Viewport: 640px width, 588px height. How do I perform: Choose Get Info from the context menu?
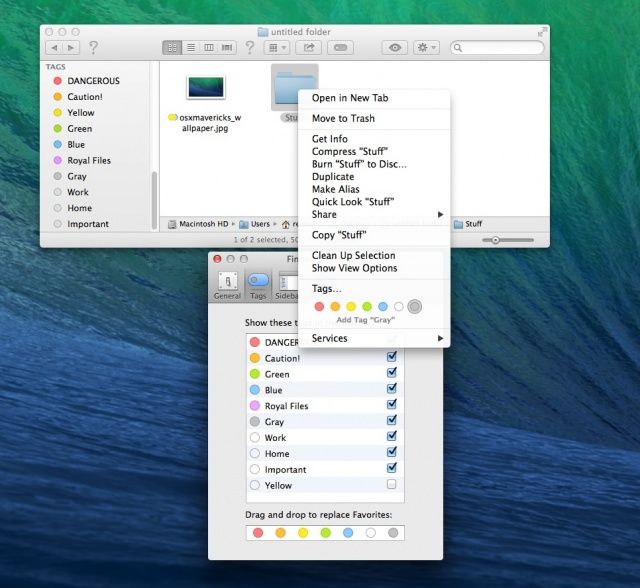[x=374, y=139]
